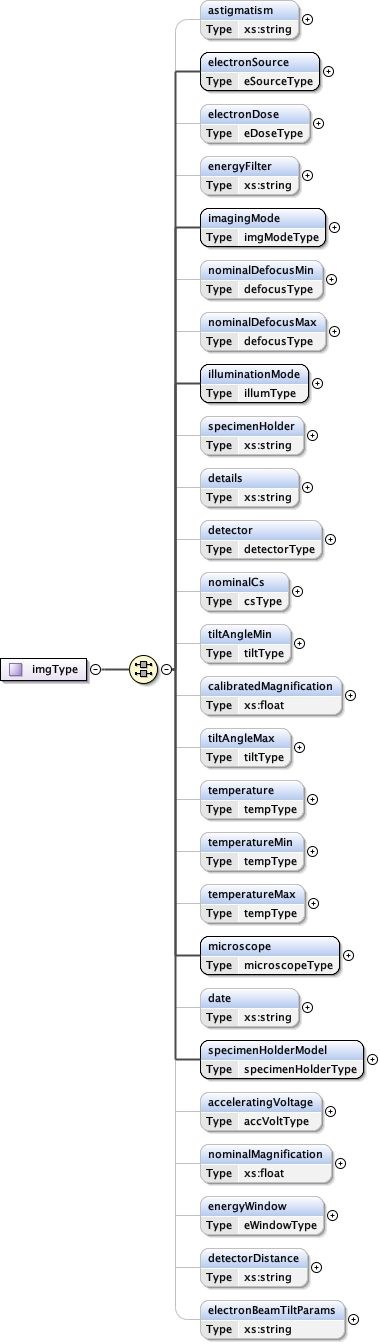This screenshot has height=1344, width=380.
Task: Select the date element name
Action: pyautogui.click(x=219, y=998)
